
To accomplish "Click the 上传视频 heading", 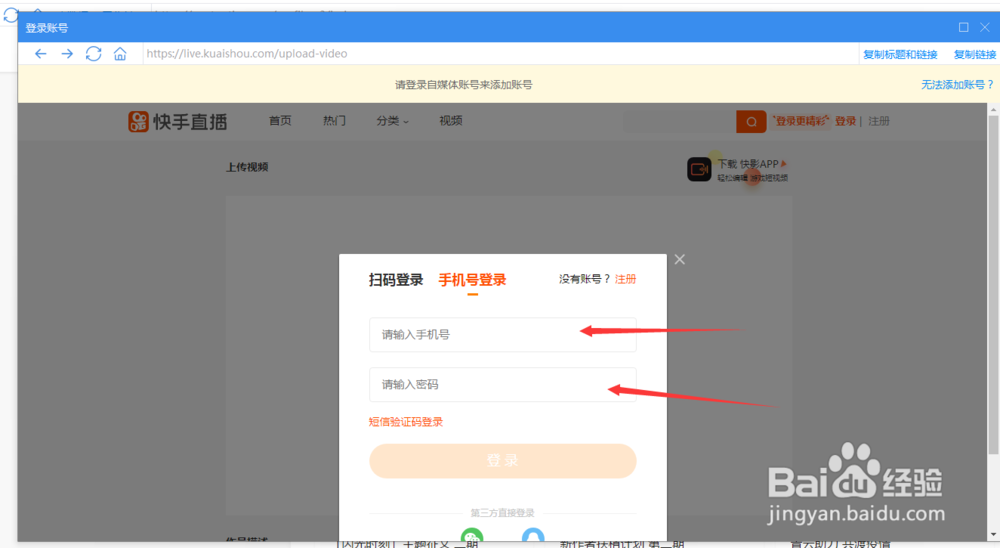I will [x=247, y=167].
